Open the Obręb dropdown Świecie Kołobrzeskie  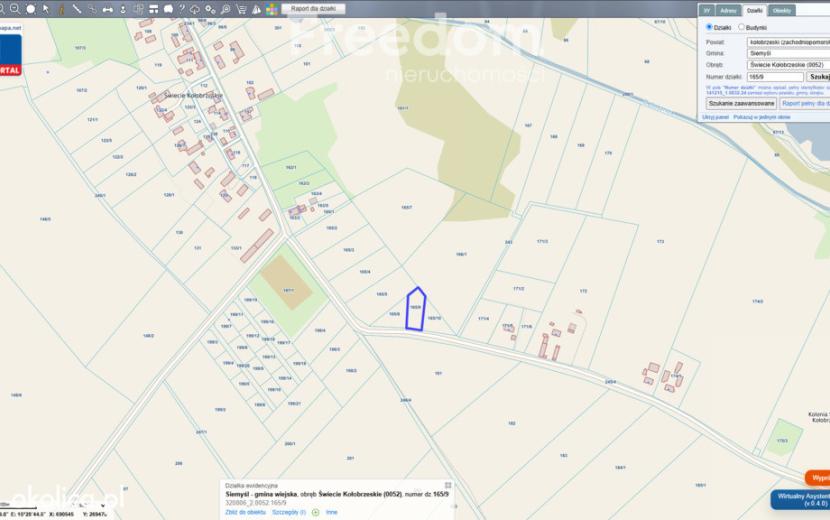click(x=788, y=65)
